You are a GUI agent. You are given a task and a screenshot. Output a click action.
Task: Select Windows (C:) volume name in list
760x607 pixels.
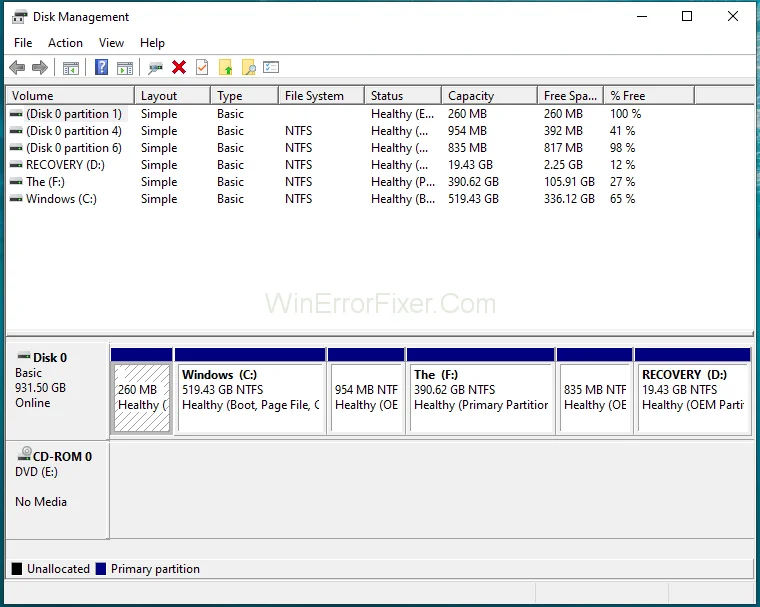(62, 199)
